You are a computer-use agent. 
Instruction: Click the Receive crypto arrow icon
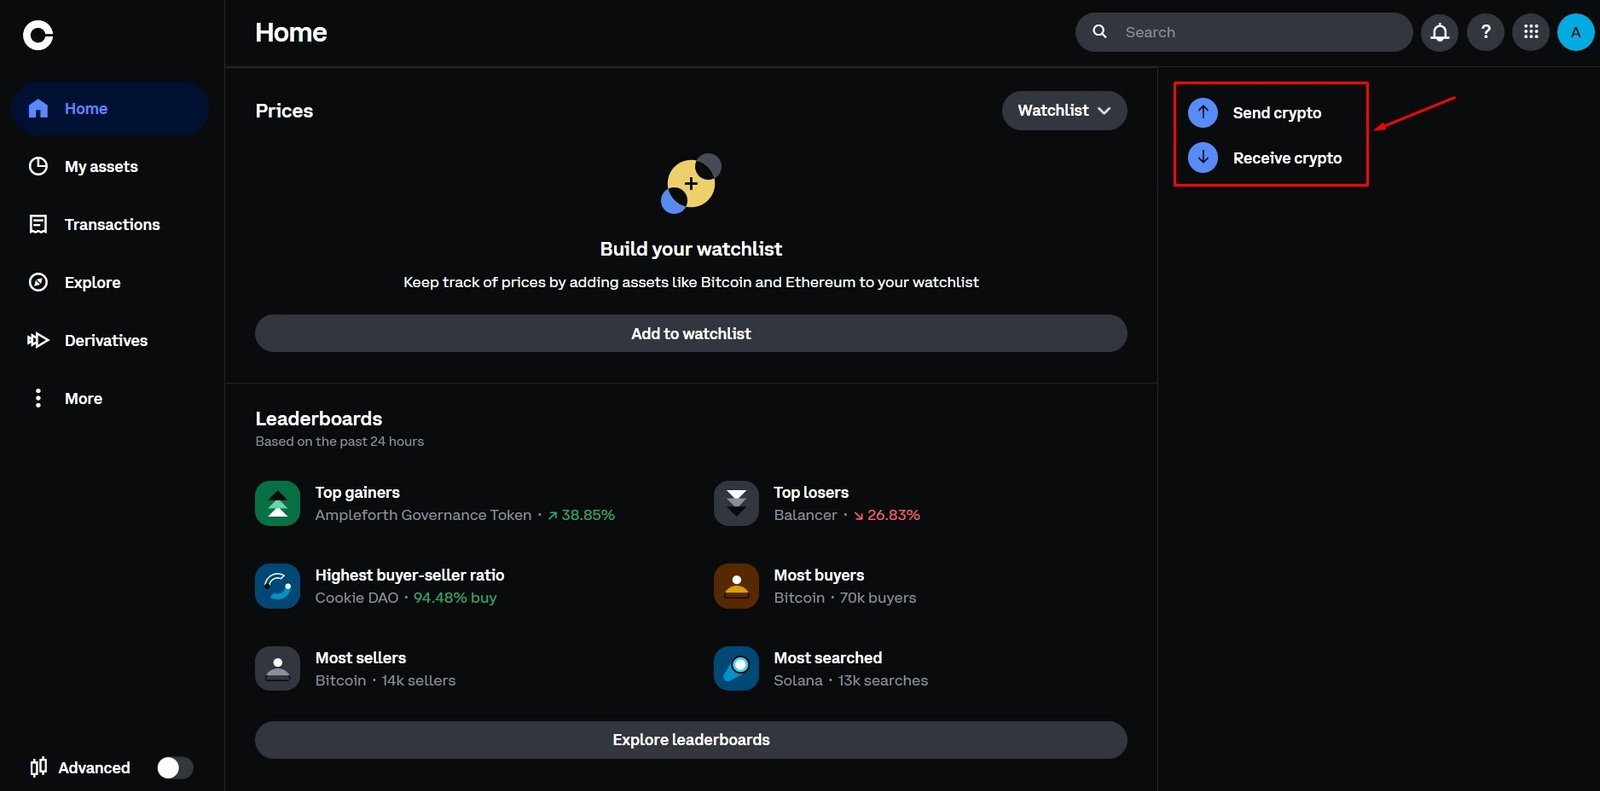click(x=1203, y=158)
